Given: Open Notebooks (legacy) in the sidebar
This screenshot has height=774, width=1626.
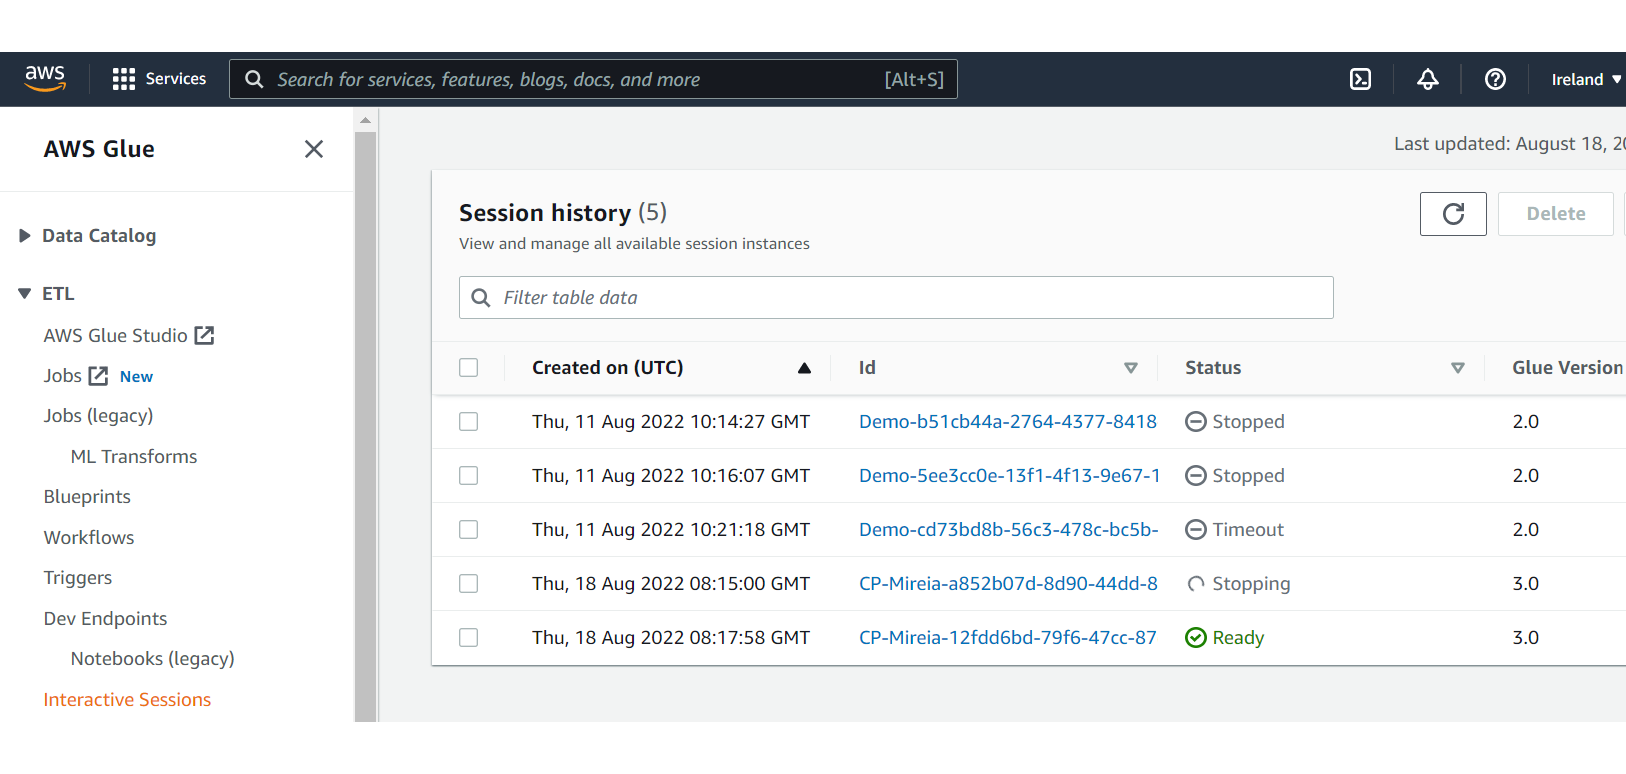Looking at the screenshot, I should (x=152, y=659).
